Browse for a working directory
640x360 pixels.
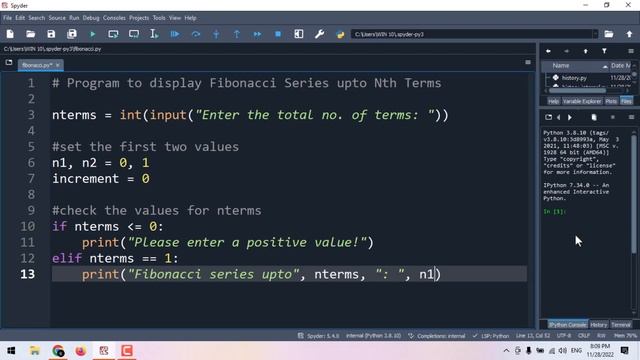(x=609, y=34)
